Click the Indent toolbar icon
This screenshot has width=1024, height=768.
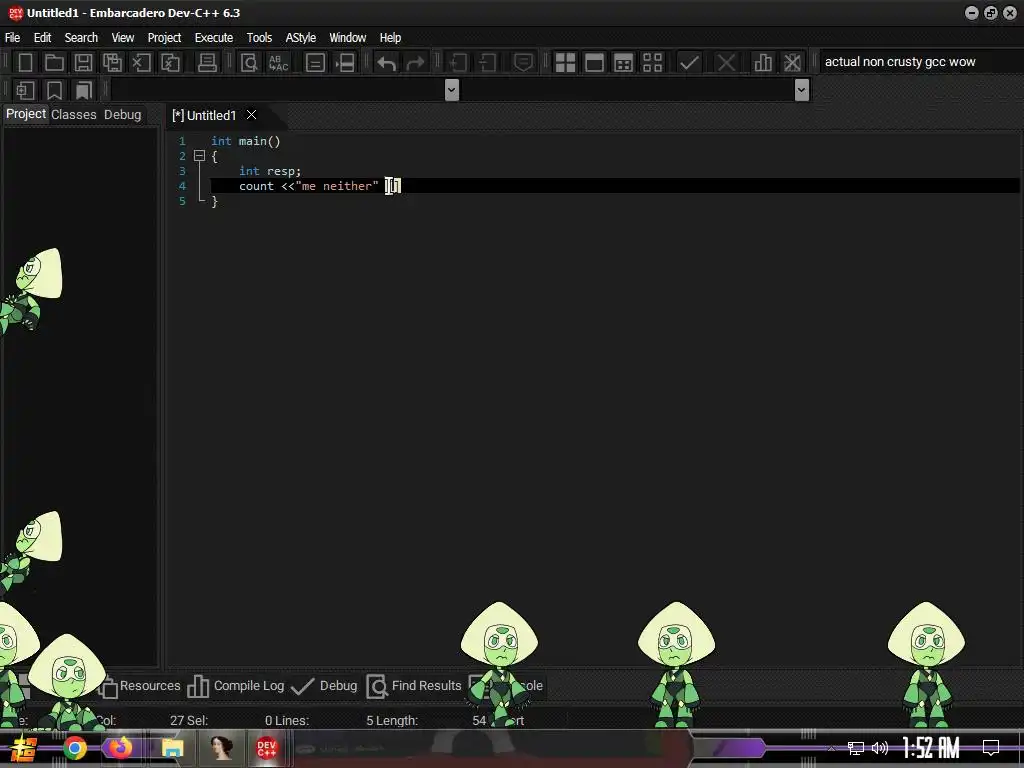click(458, 63)
